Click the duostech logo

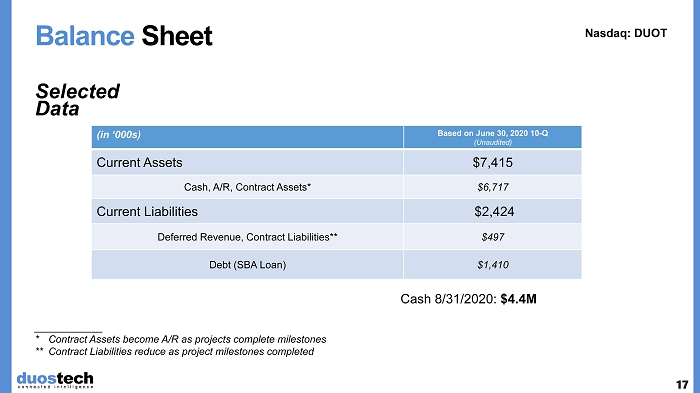pyautogui.click(x=55, y=380)
